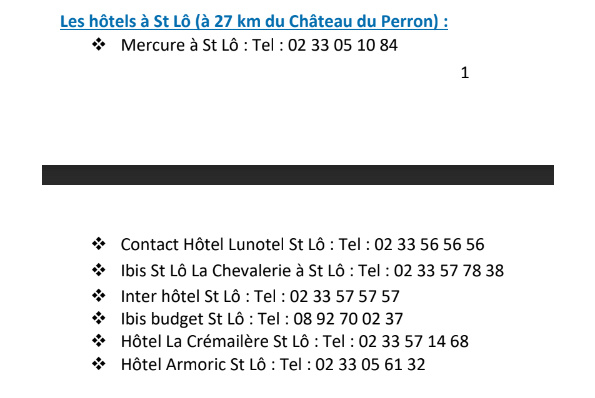Click the Hôtel Armoric number 02 33 05 61 32
Image resolution: width=595 pixels, height=398 pixels.
pos(370,364)
